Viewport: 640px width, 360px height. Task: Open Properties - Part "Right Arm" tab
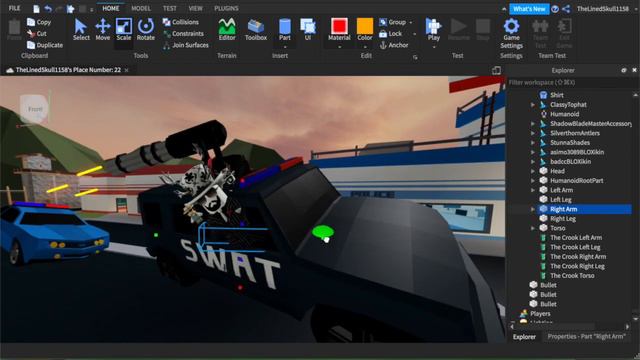pos(586,337)
